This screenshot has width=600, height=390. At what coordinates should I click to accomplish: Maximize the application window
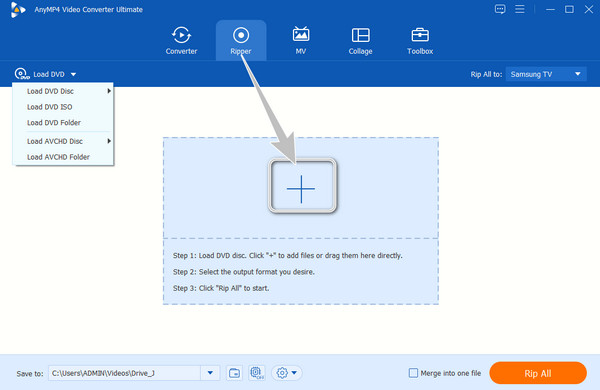(569, 9)
